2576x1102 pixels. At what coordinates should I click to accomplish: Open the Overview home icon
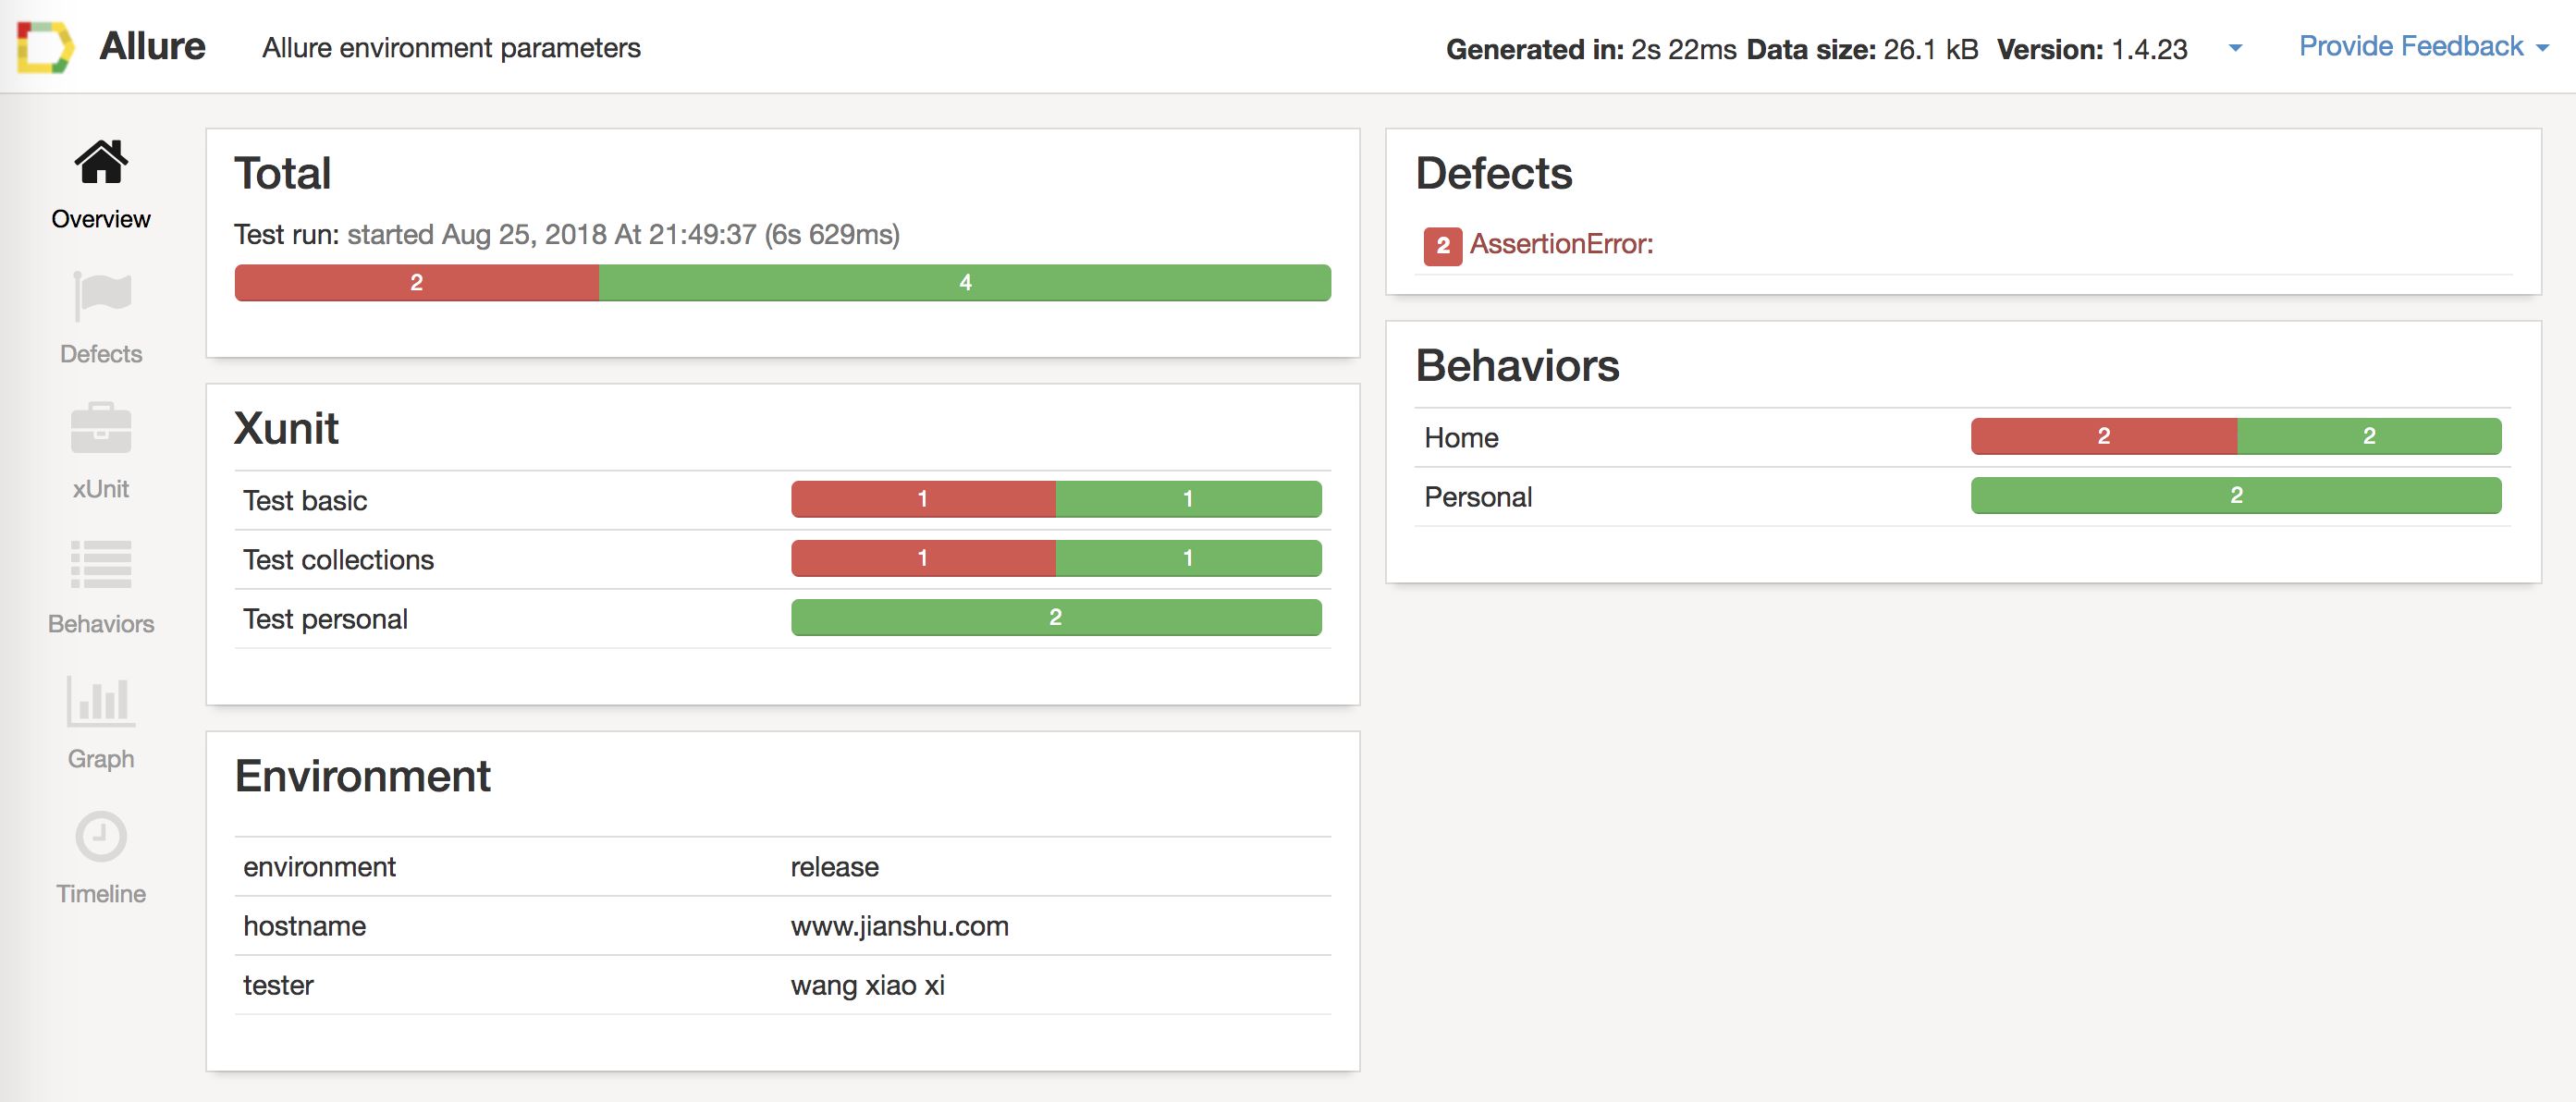tap(101, 162)
